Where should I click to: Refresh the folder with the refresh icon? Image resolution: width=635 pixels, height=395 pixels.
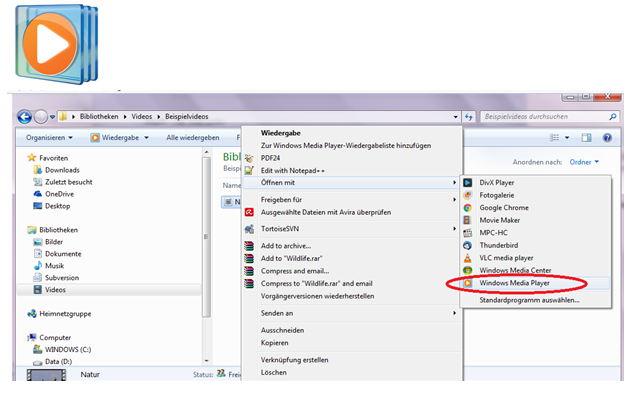[469, 117]
